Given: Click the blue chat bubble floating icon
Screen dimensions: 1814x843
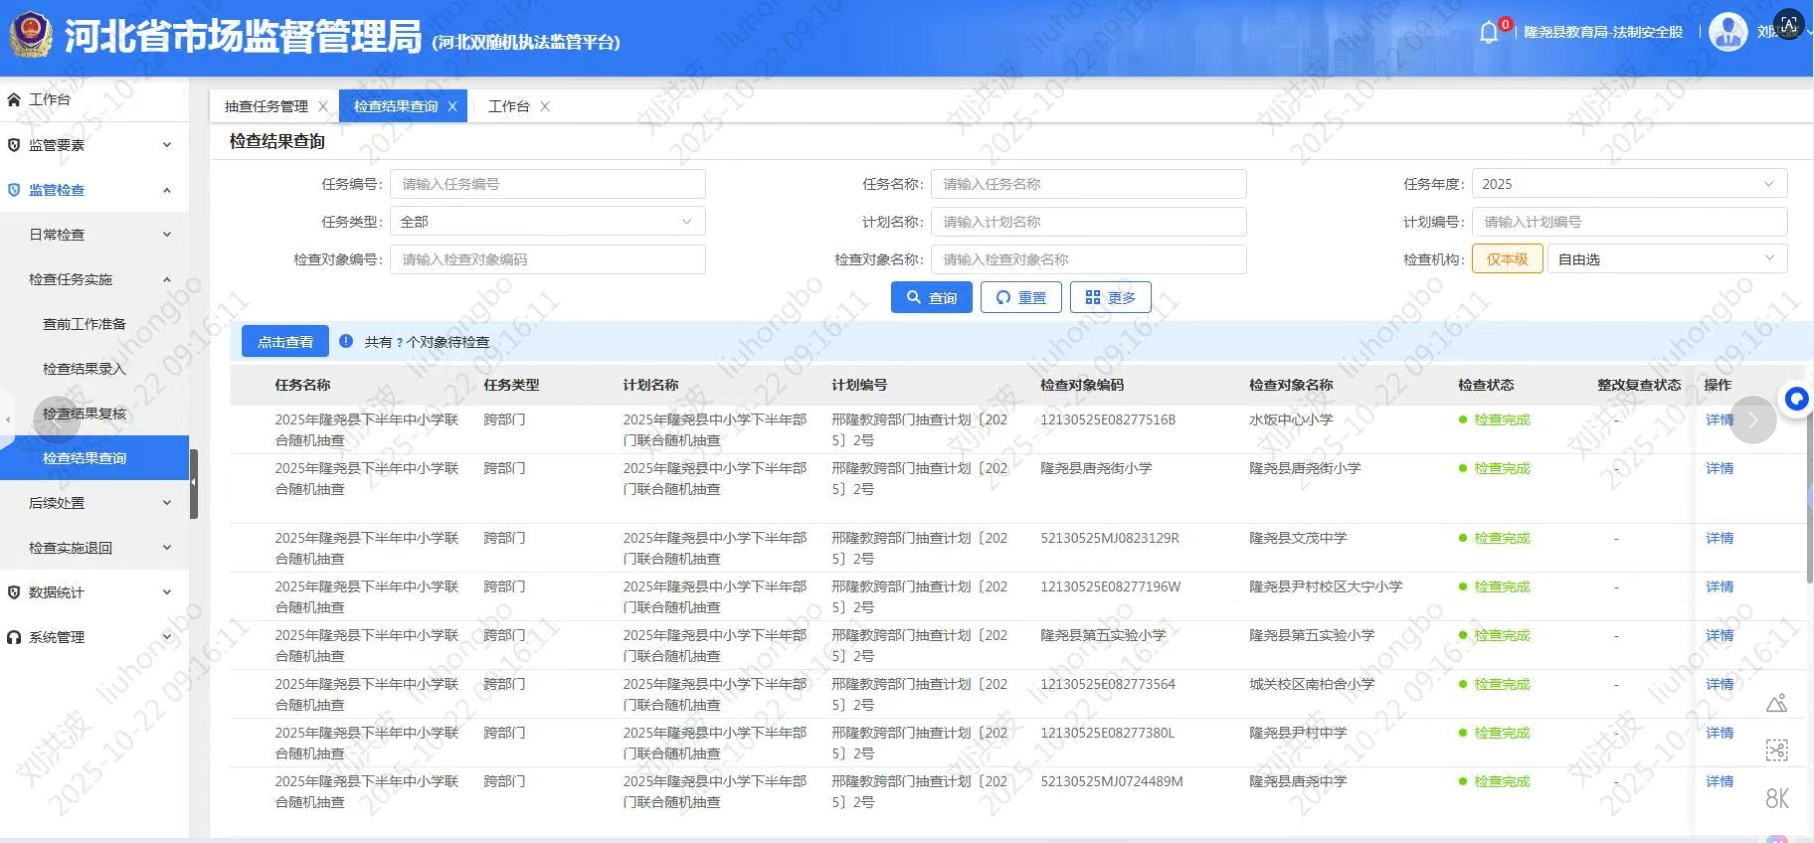Looking at the screenshot, I should [1797, 399].
